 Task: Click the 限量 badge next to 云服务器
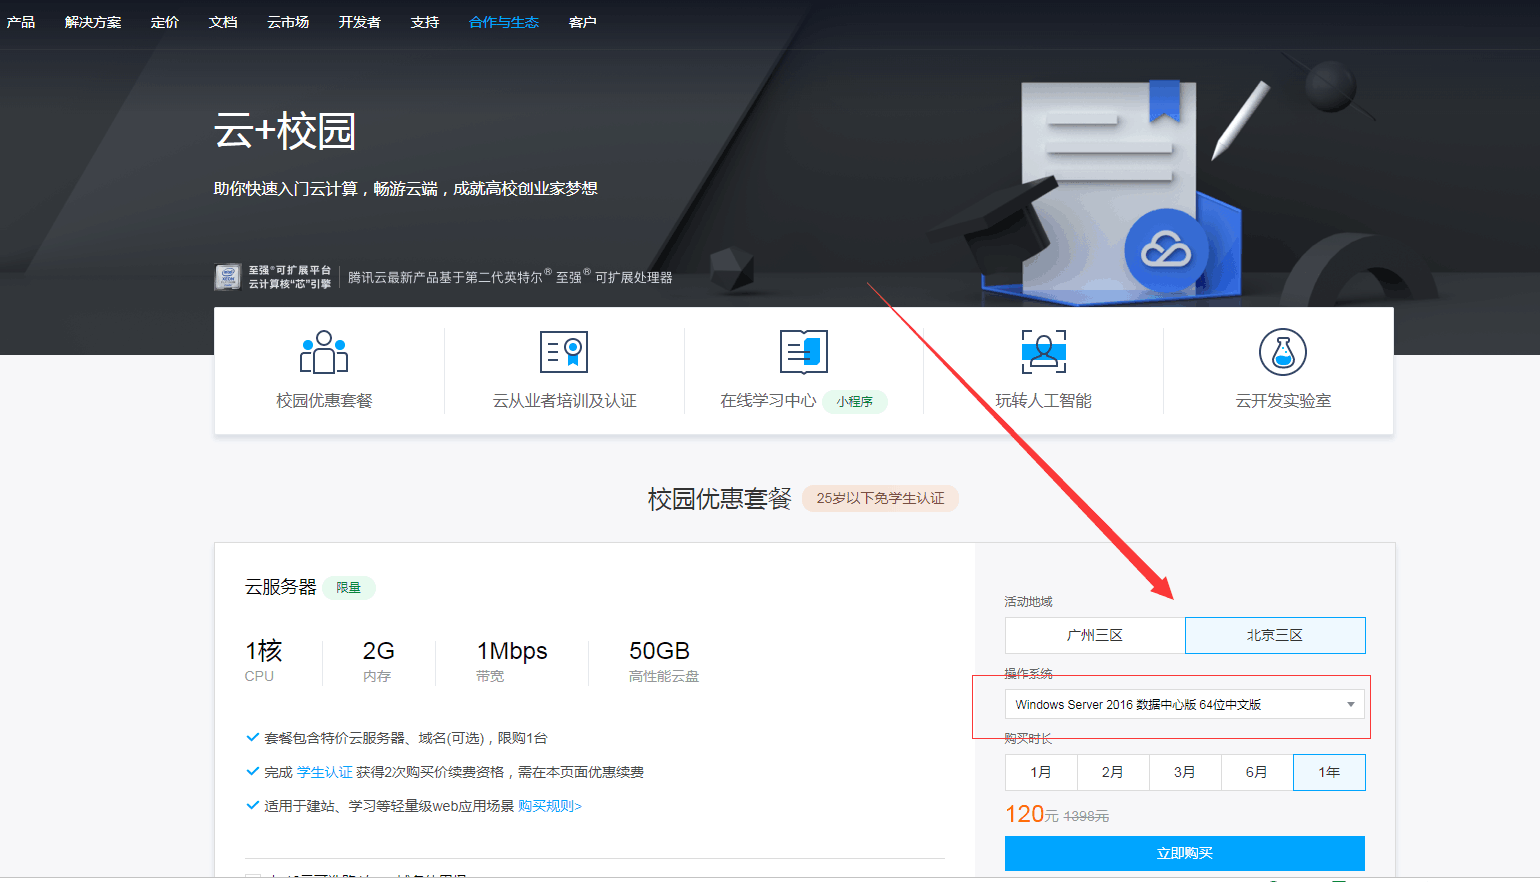point(348,588)
